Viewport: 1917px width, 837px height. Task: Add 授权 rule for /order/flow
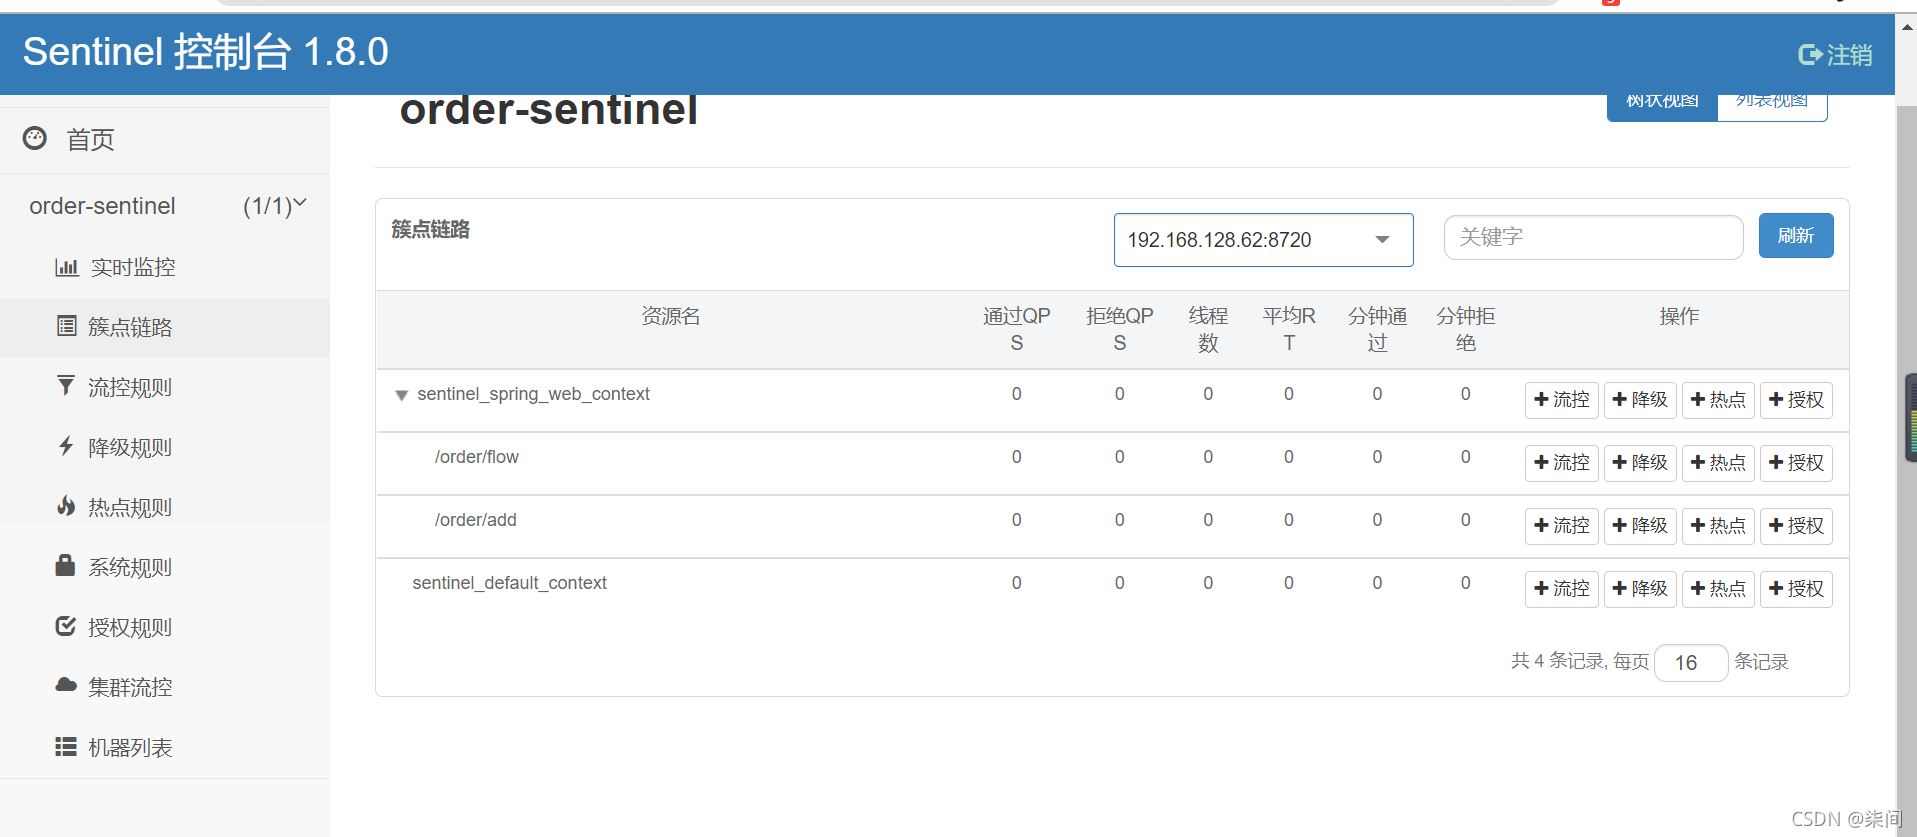(1796, 463)
